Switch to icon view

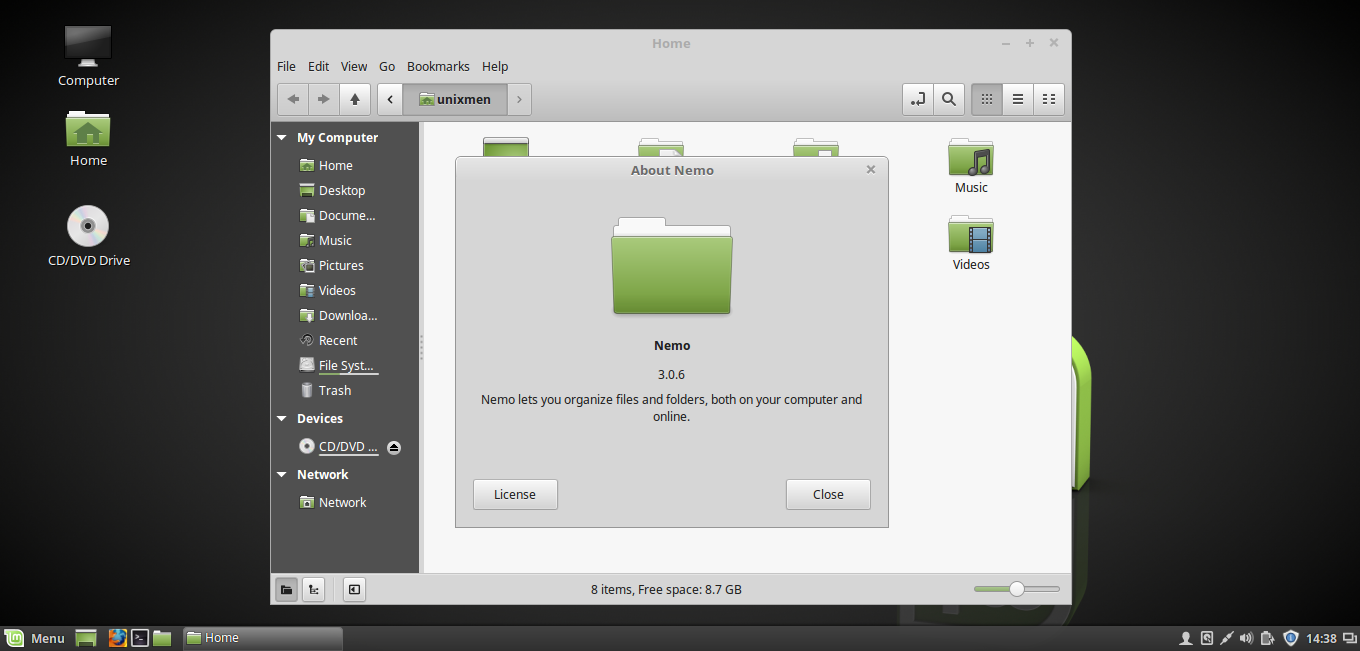click(x=987, y=99)
